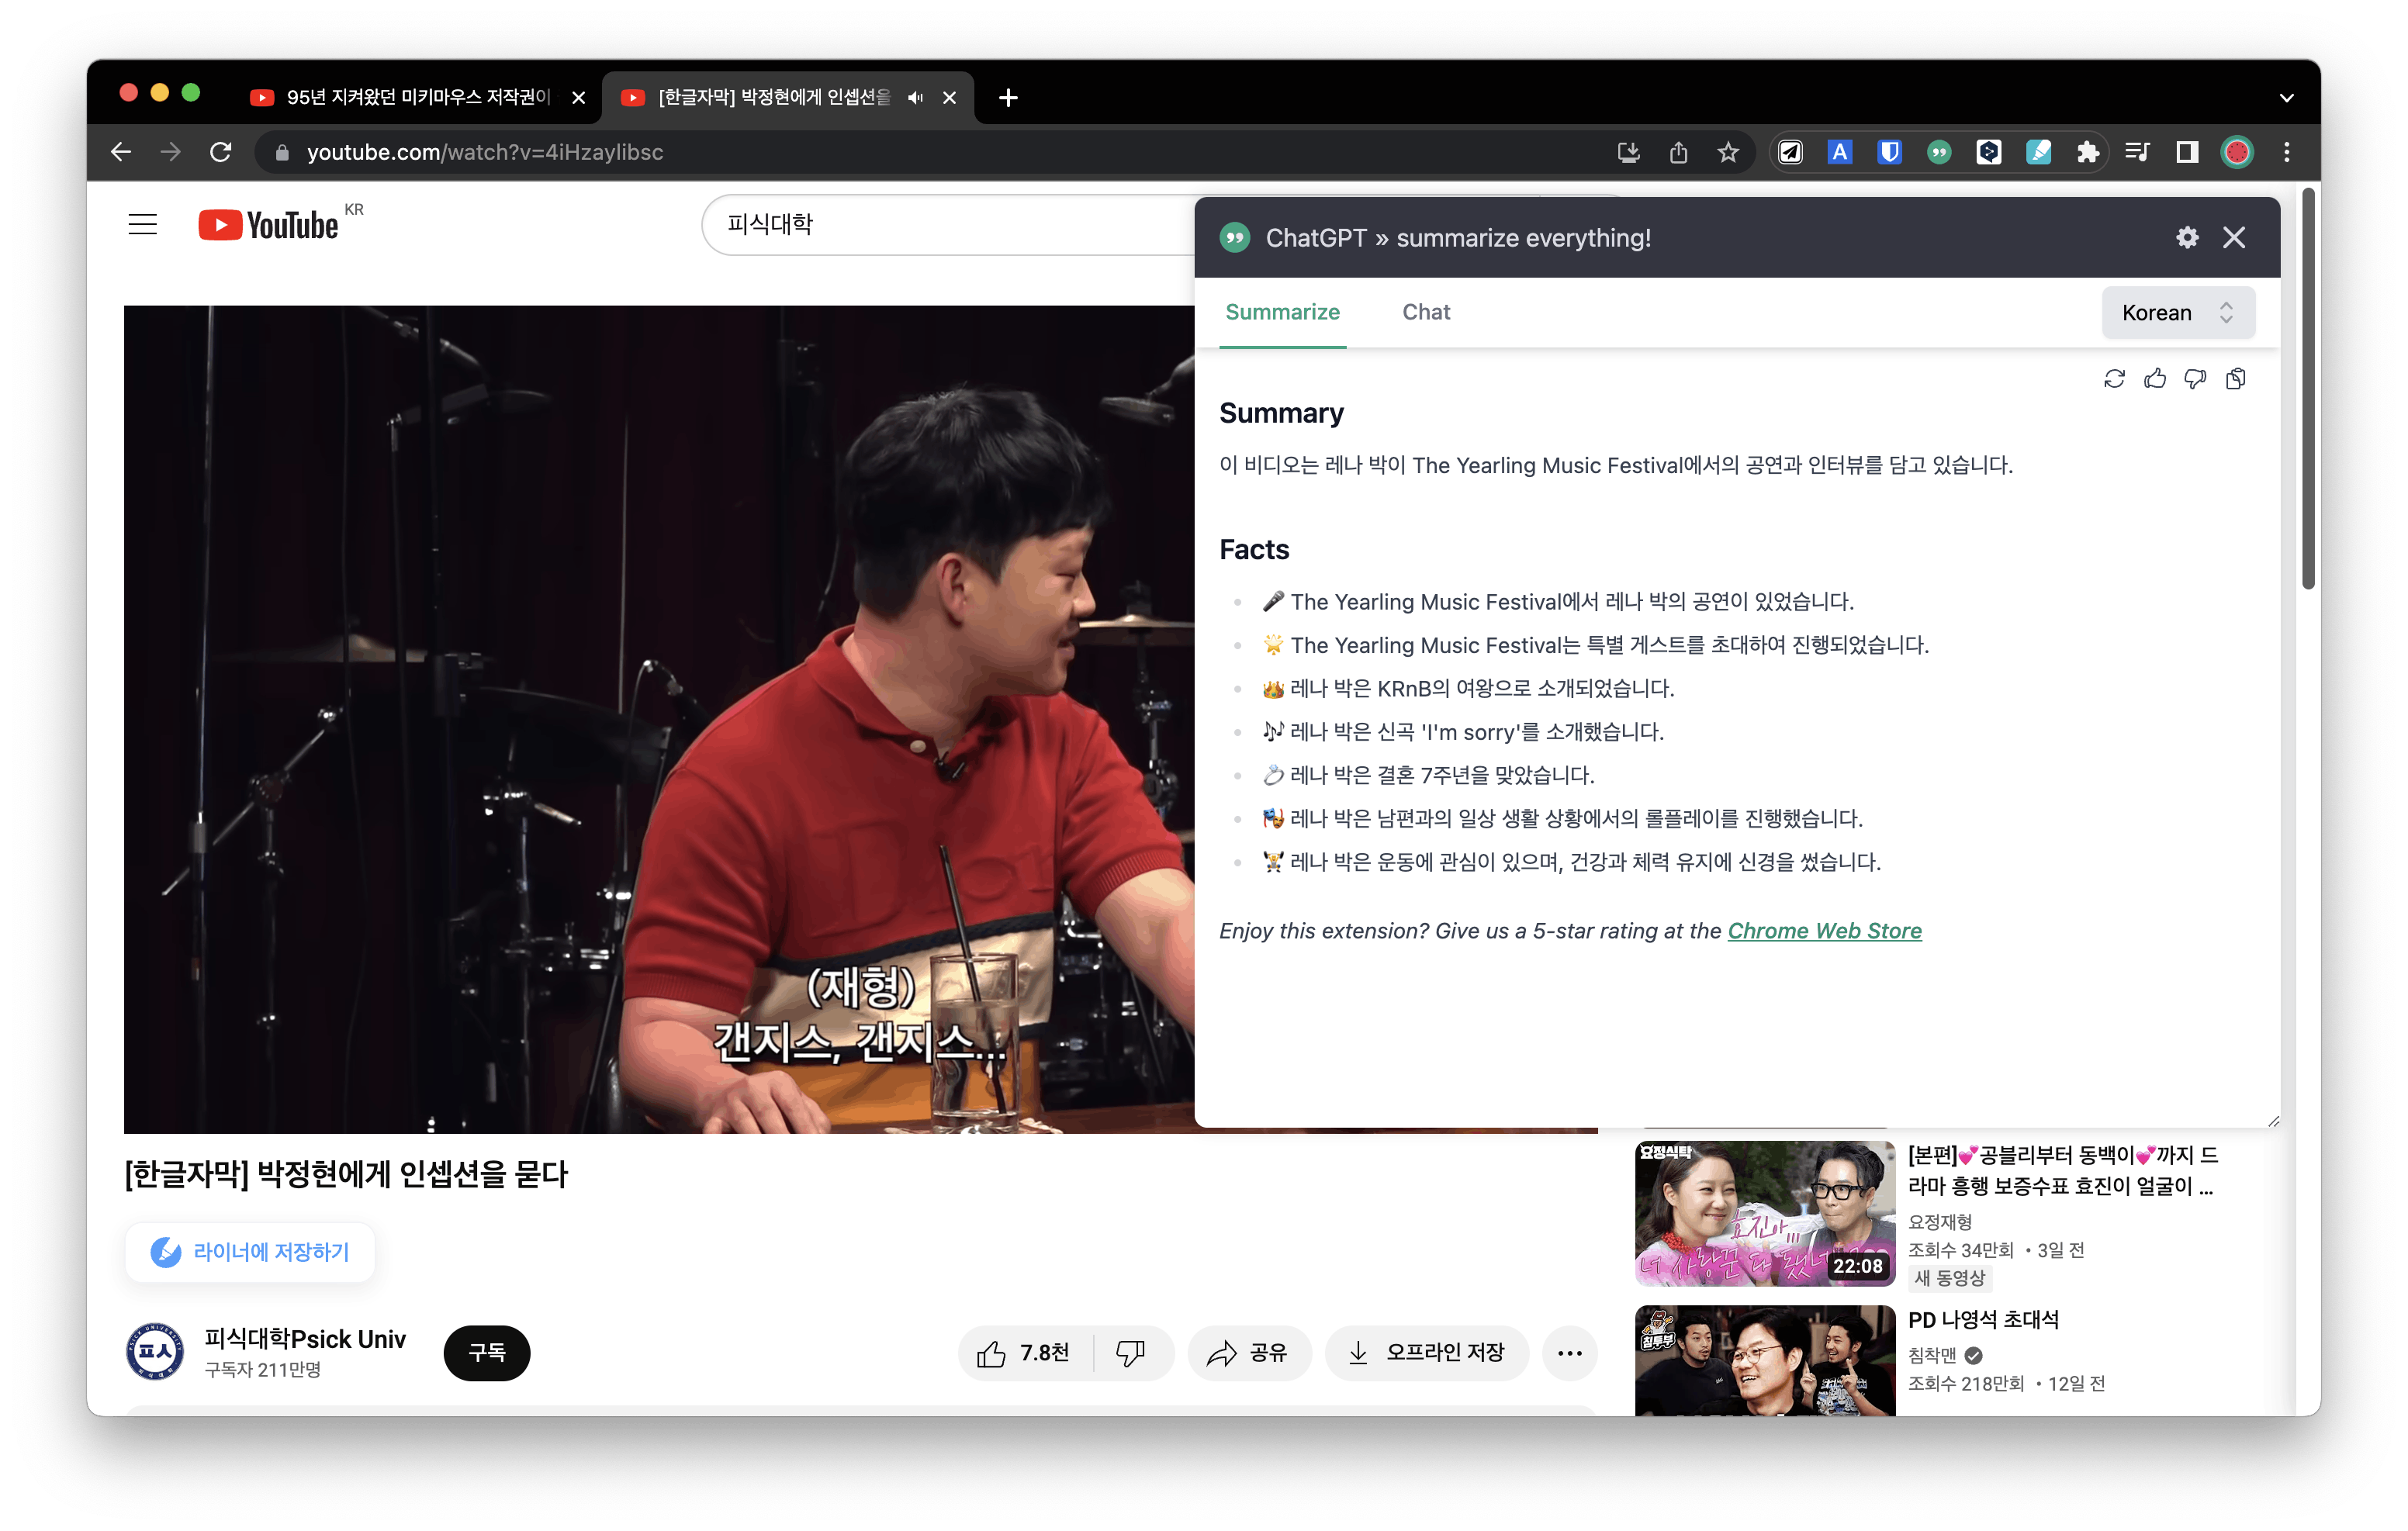This screenshot has height=1531, width=2408.
Task: Click the video player frame
Action: point(658,719)
